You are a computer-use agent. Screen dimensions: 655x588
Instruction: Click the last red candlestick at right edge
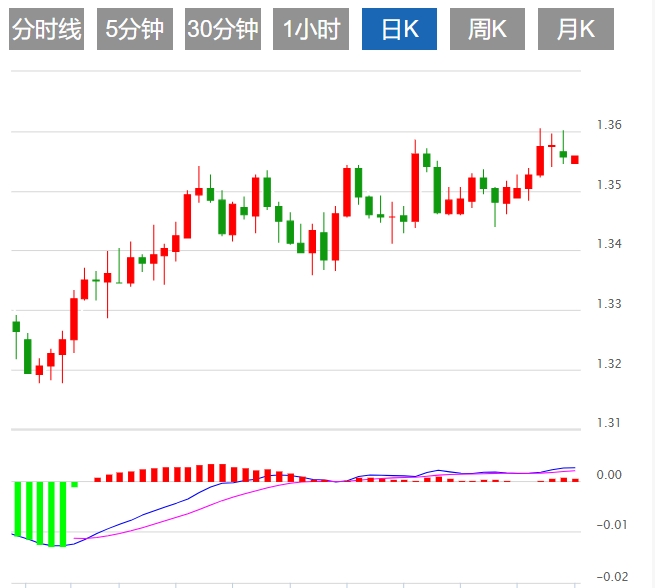[x=575, y=160]
